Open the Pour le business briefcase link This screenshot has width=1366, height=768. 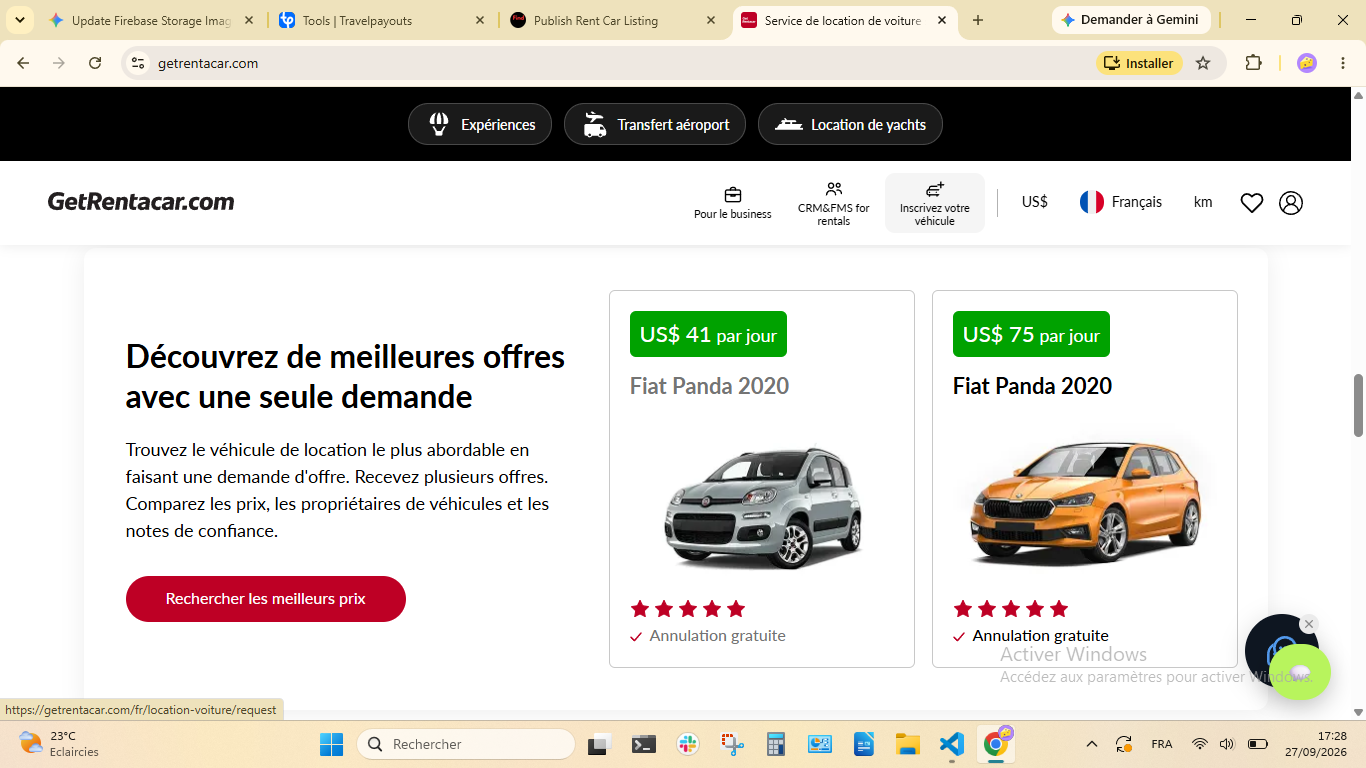coord(733,203)
